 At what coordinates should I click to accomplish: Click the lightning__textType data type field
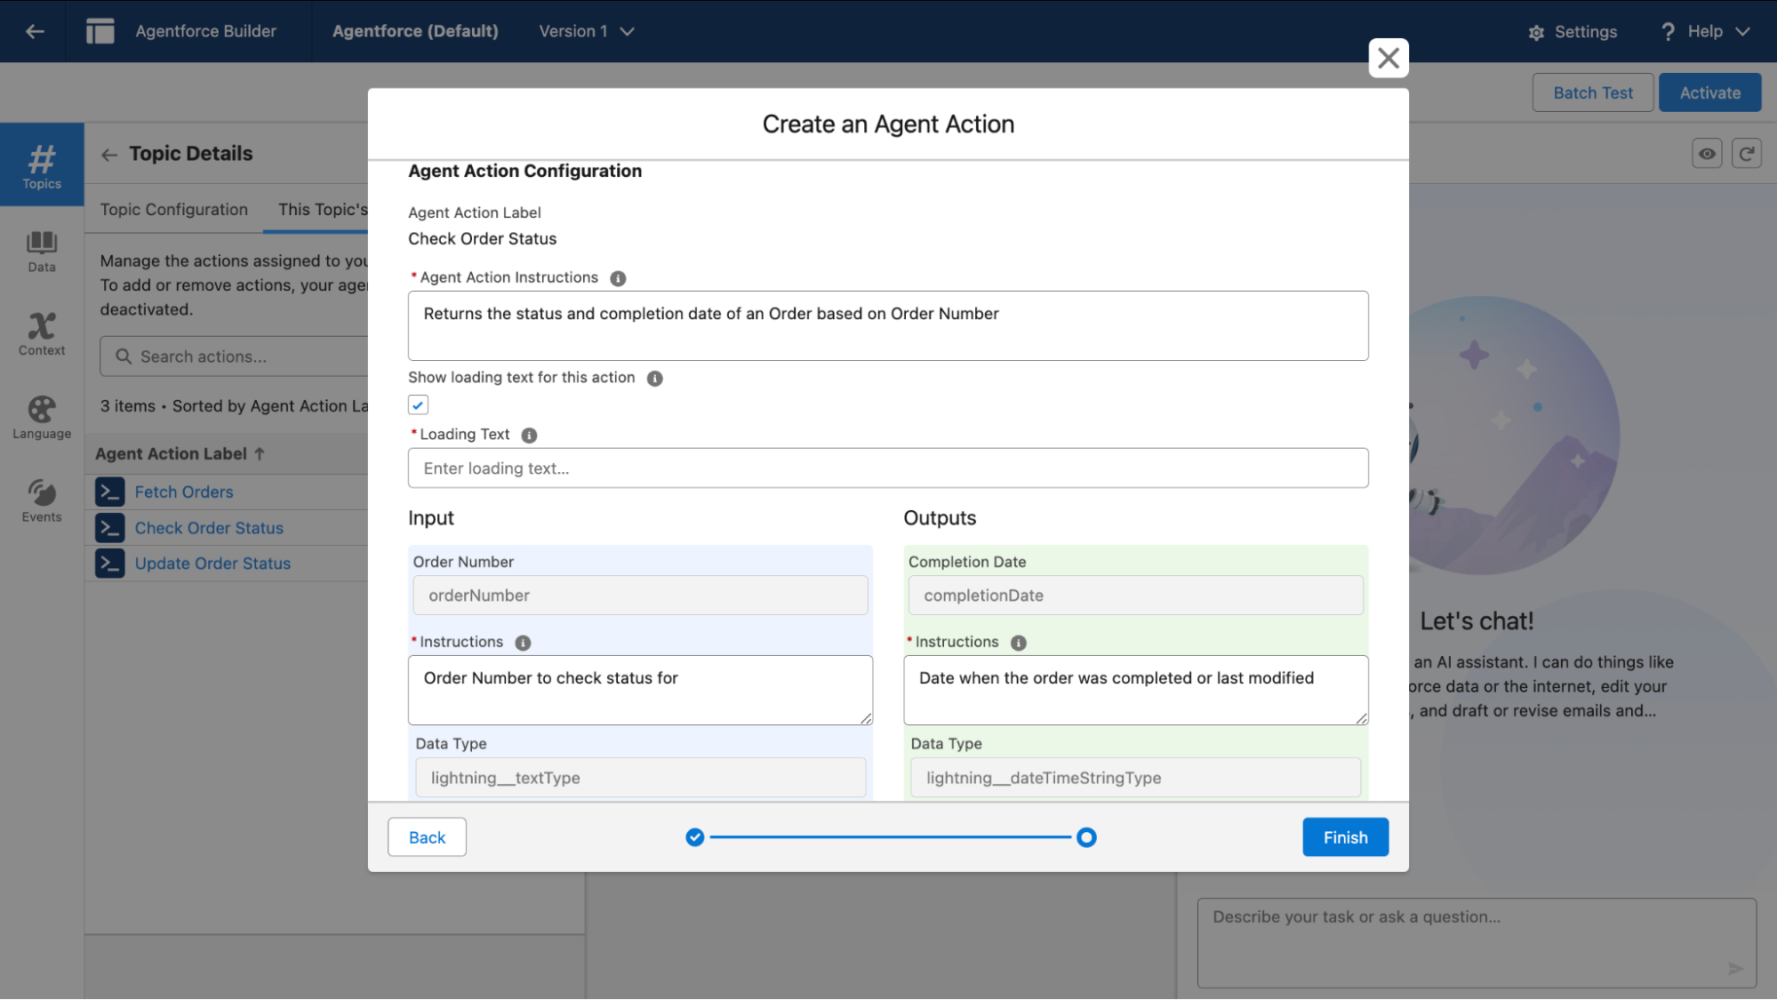click(640, 777)
